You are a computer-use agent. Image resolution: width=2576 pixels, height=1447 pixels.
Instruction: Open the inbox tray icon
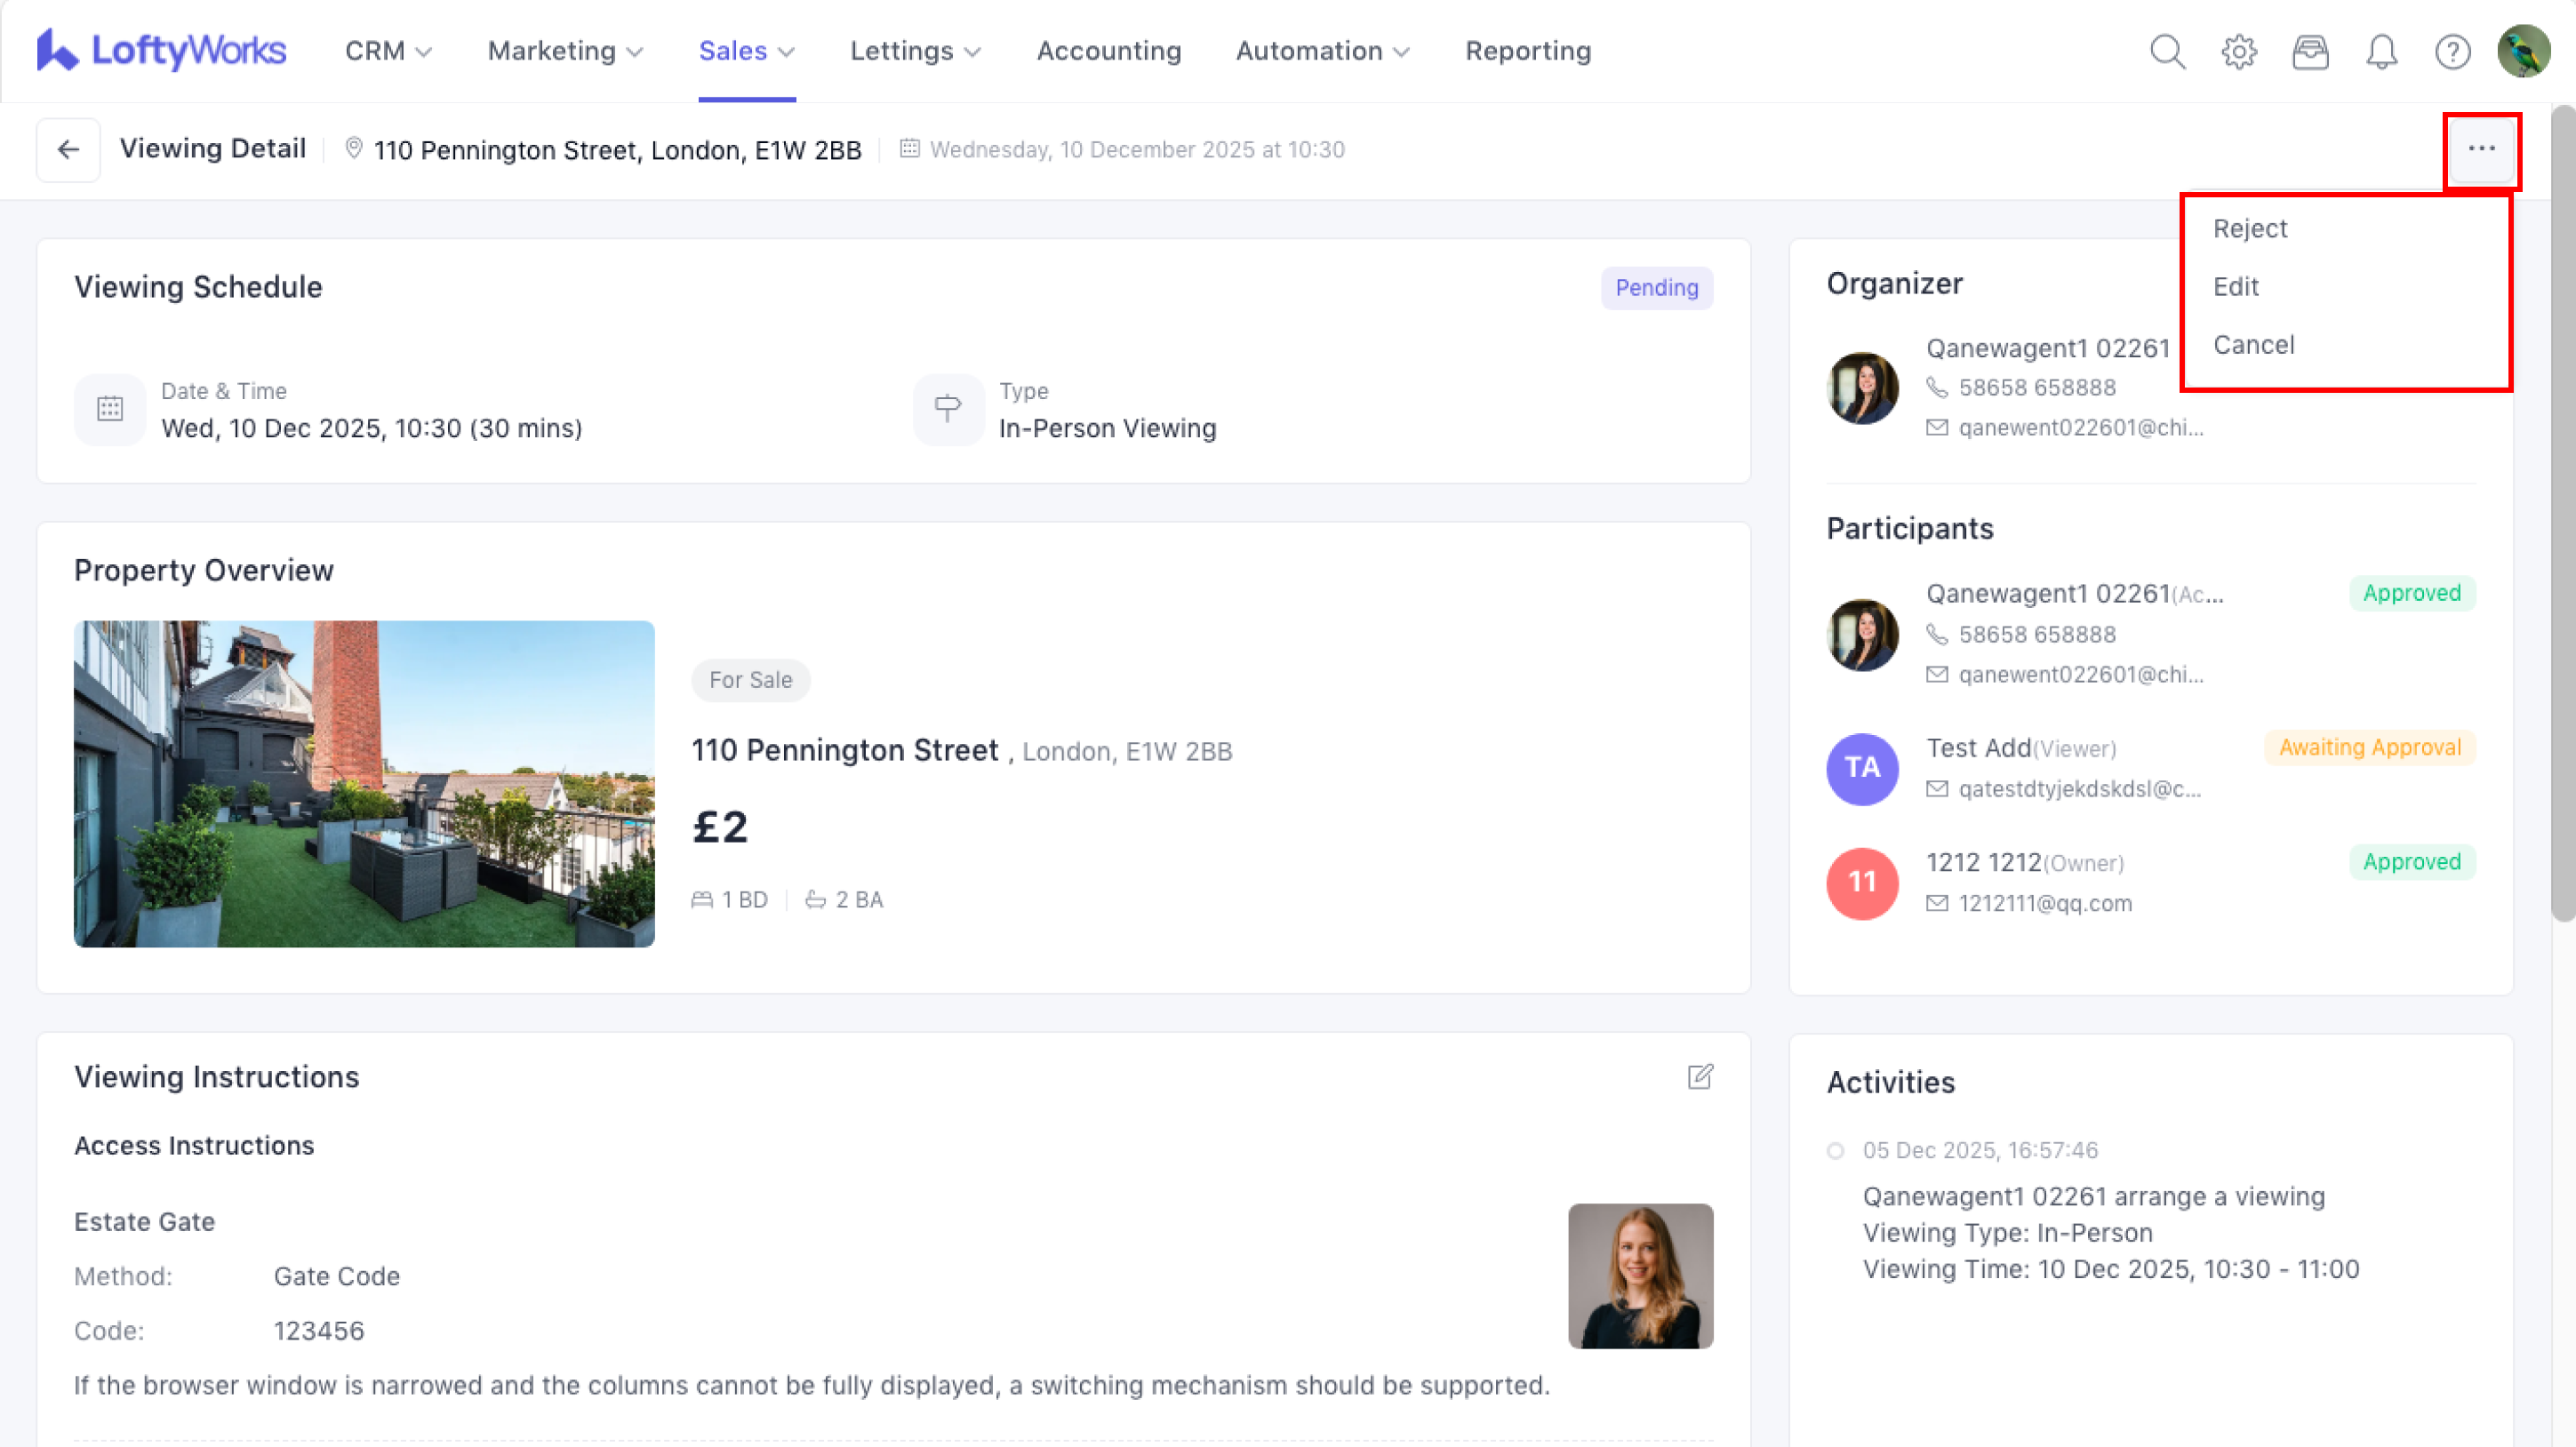(2310, 51)
